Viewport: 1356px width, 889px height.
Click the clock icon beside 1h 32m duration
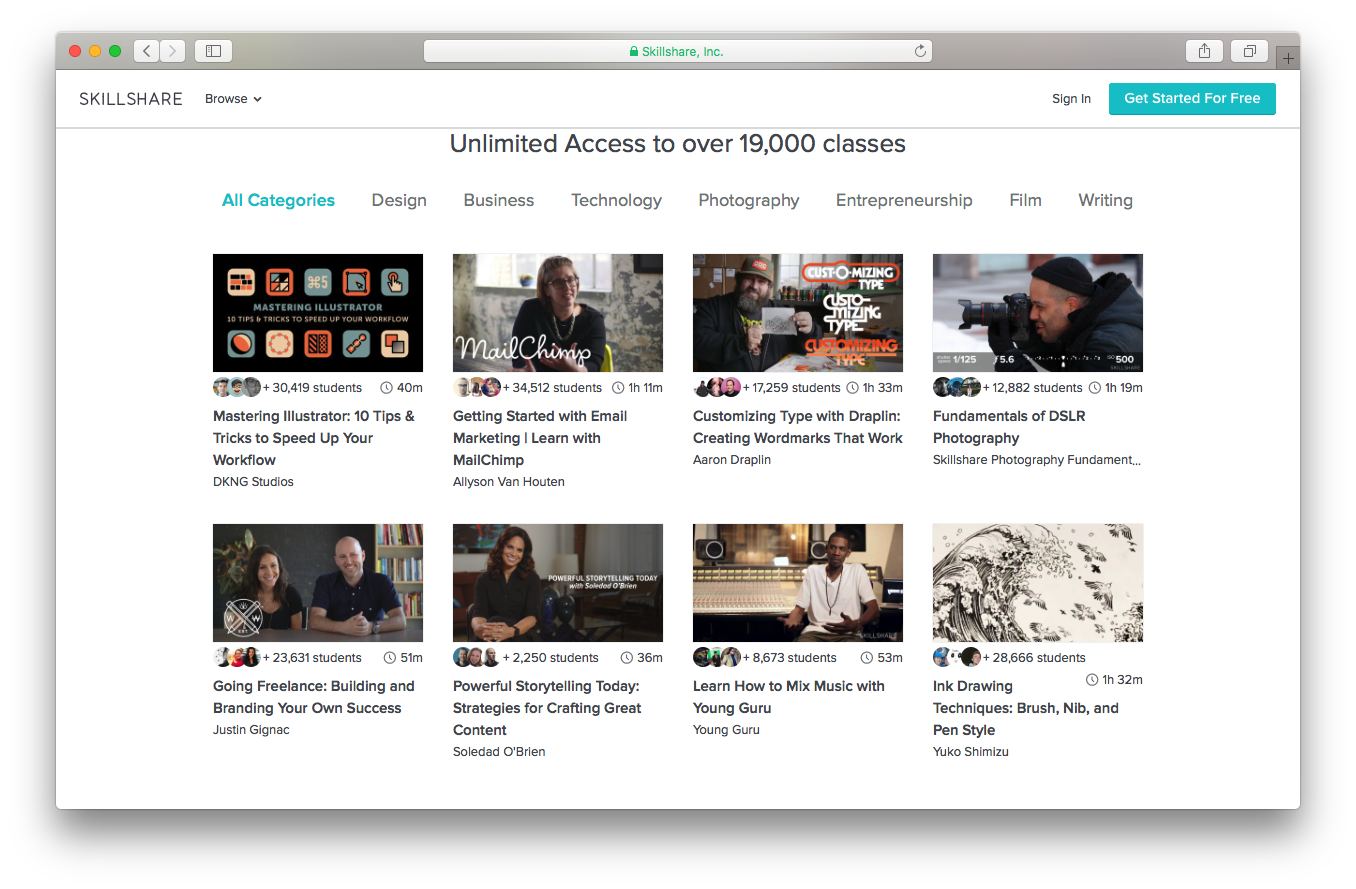(1092, 680)
